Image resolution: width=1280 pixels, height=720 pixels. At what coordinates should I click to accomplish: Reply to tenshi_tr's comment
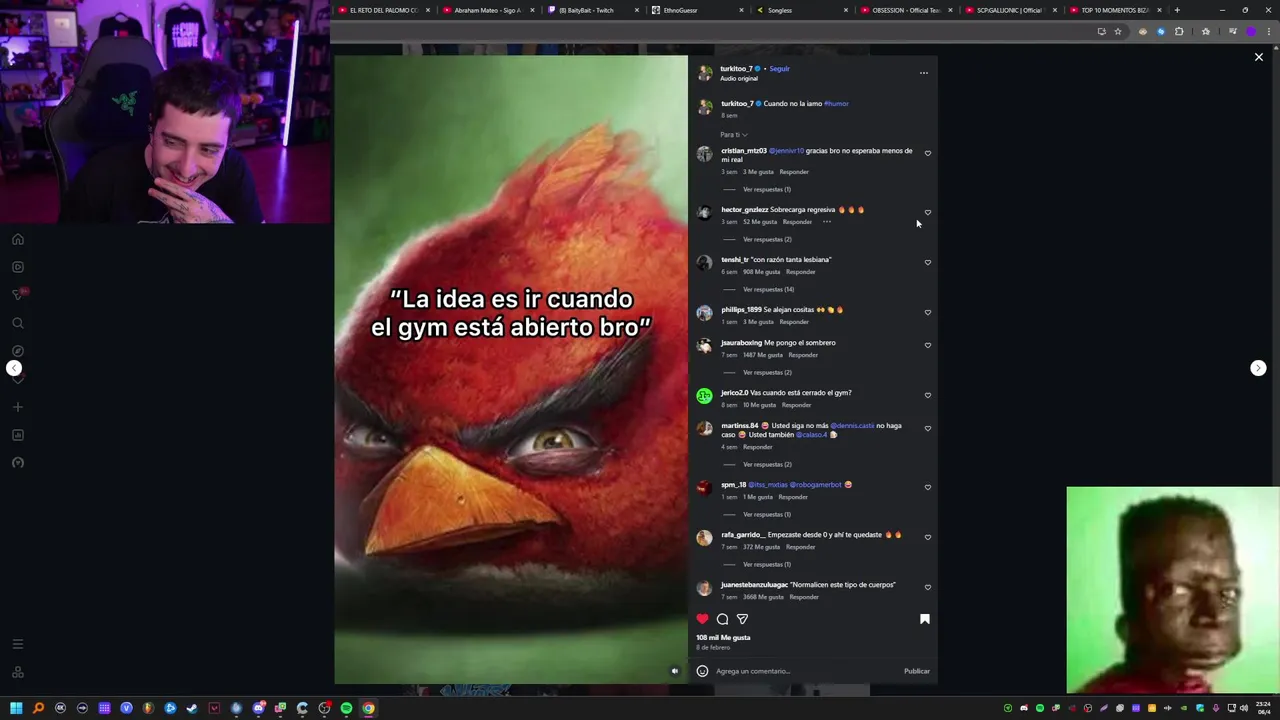(x=800, y=272)
